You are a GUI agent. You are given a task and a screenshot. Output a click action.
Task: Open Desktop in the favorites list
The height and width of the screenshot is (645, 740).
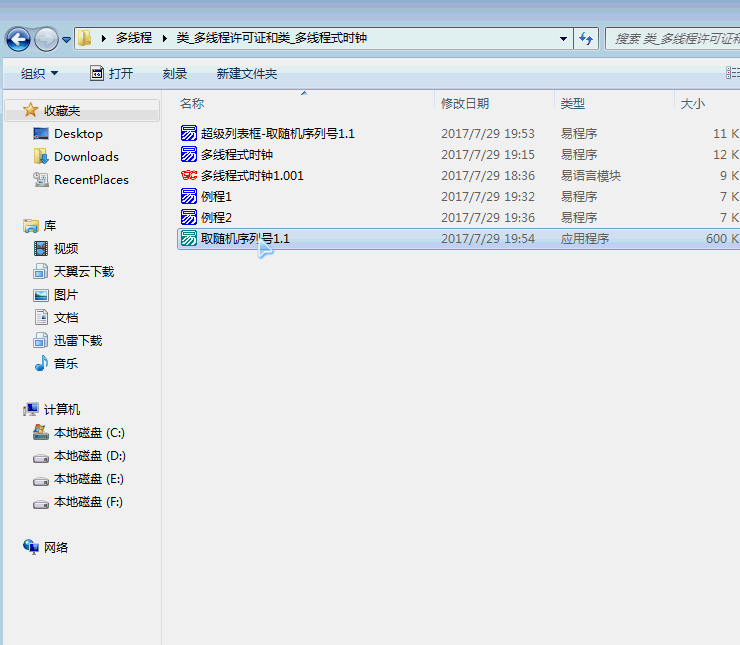[78, 134]
